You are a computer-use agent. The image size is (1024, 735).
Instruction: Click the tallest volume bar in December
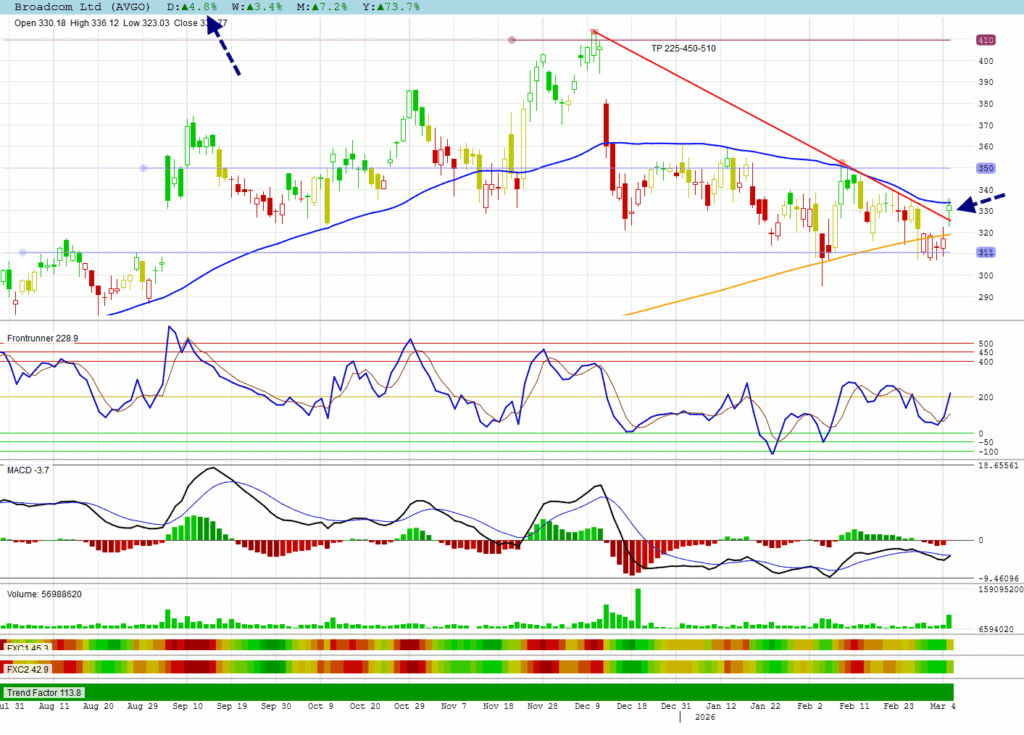638,608
